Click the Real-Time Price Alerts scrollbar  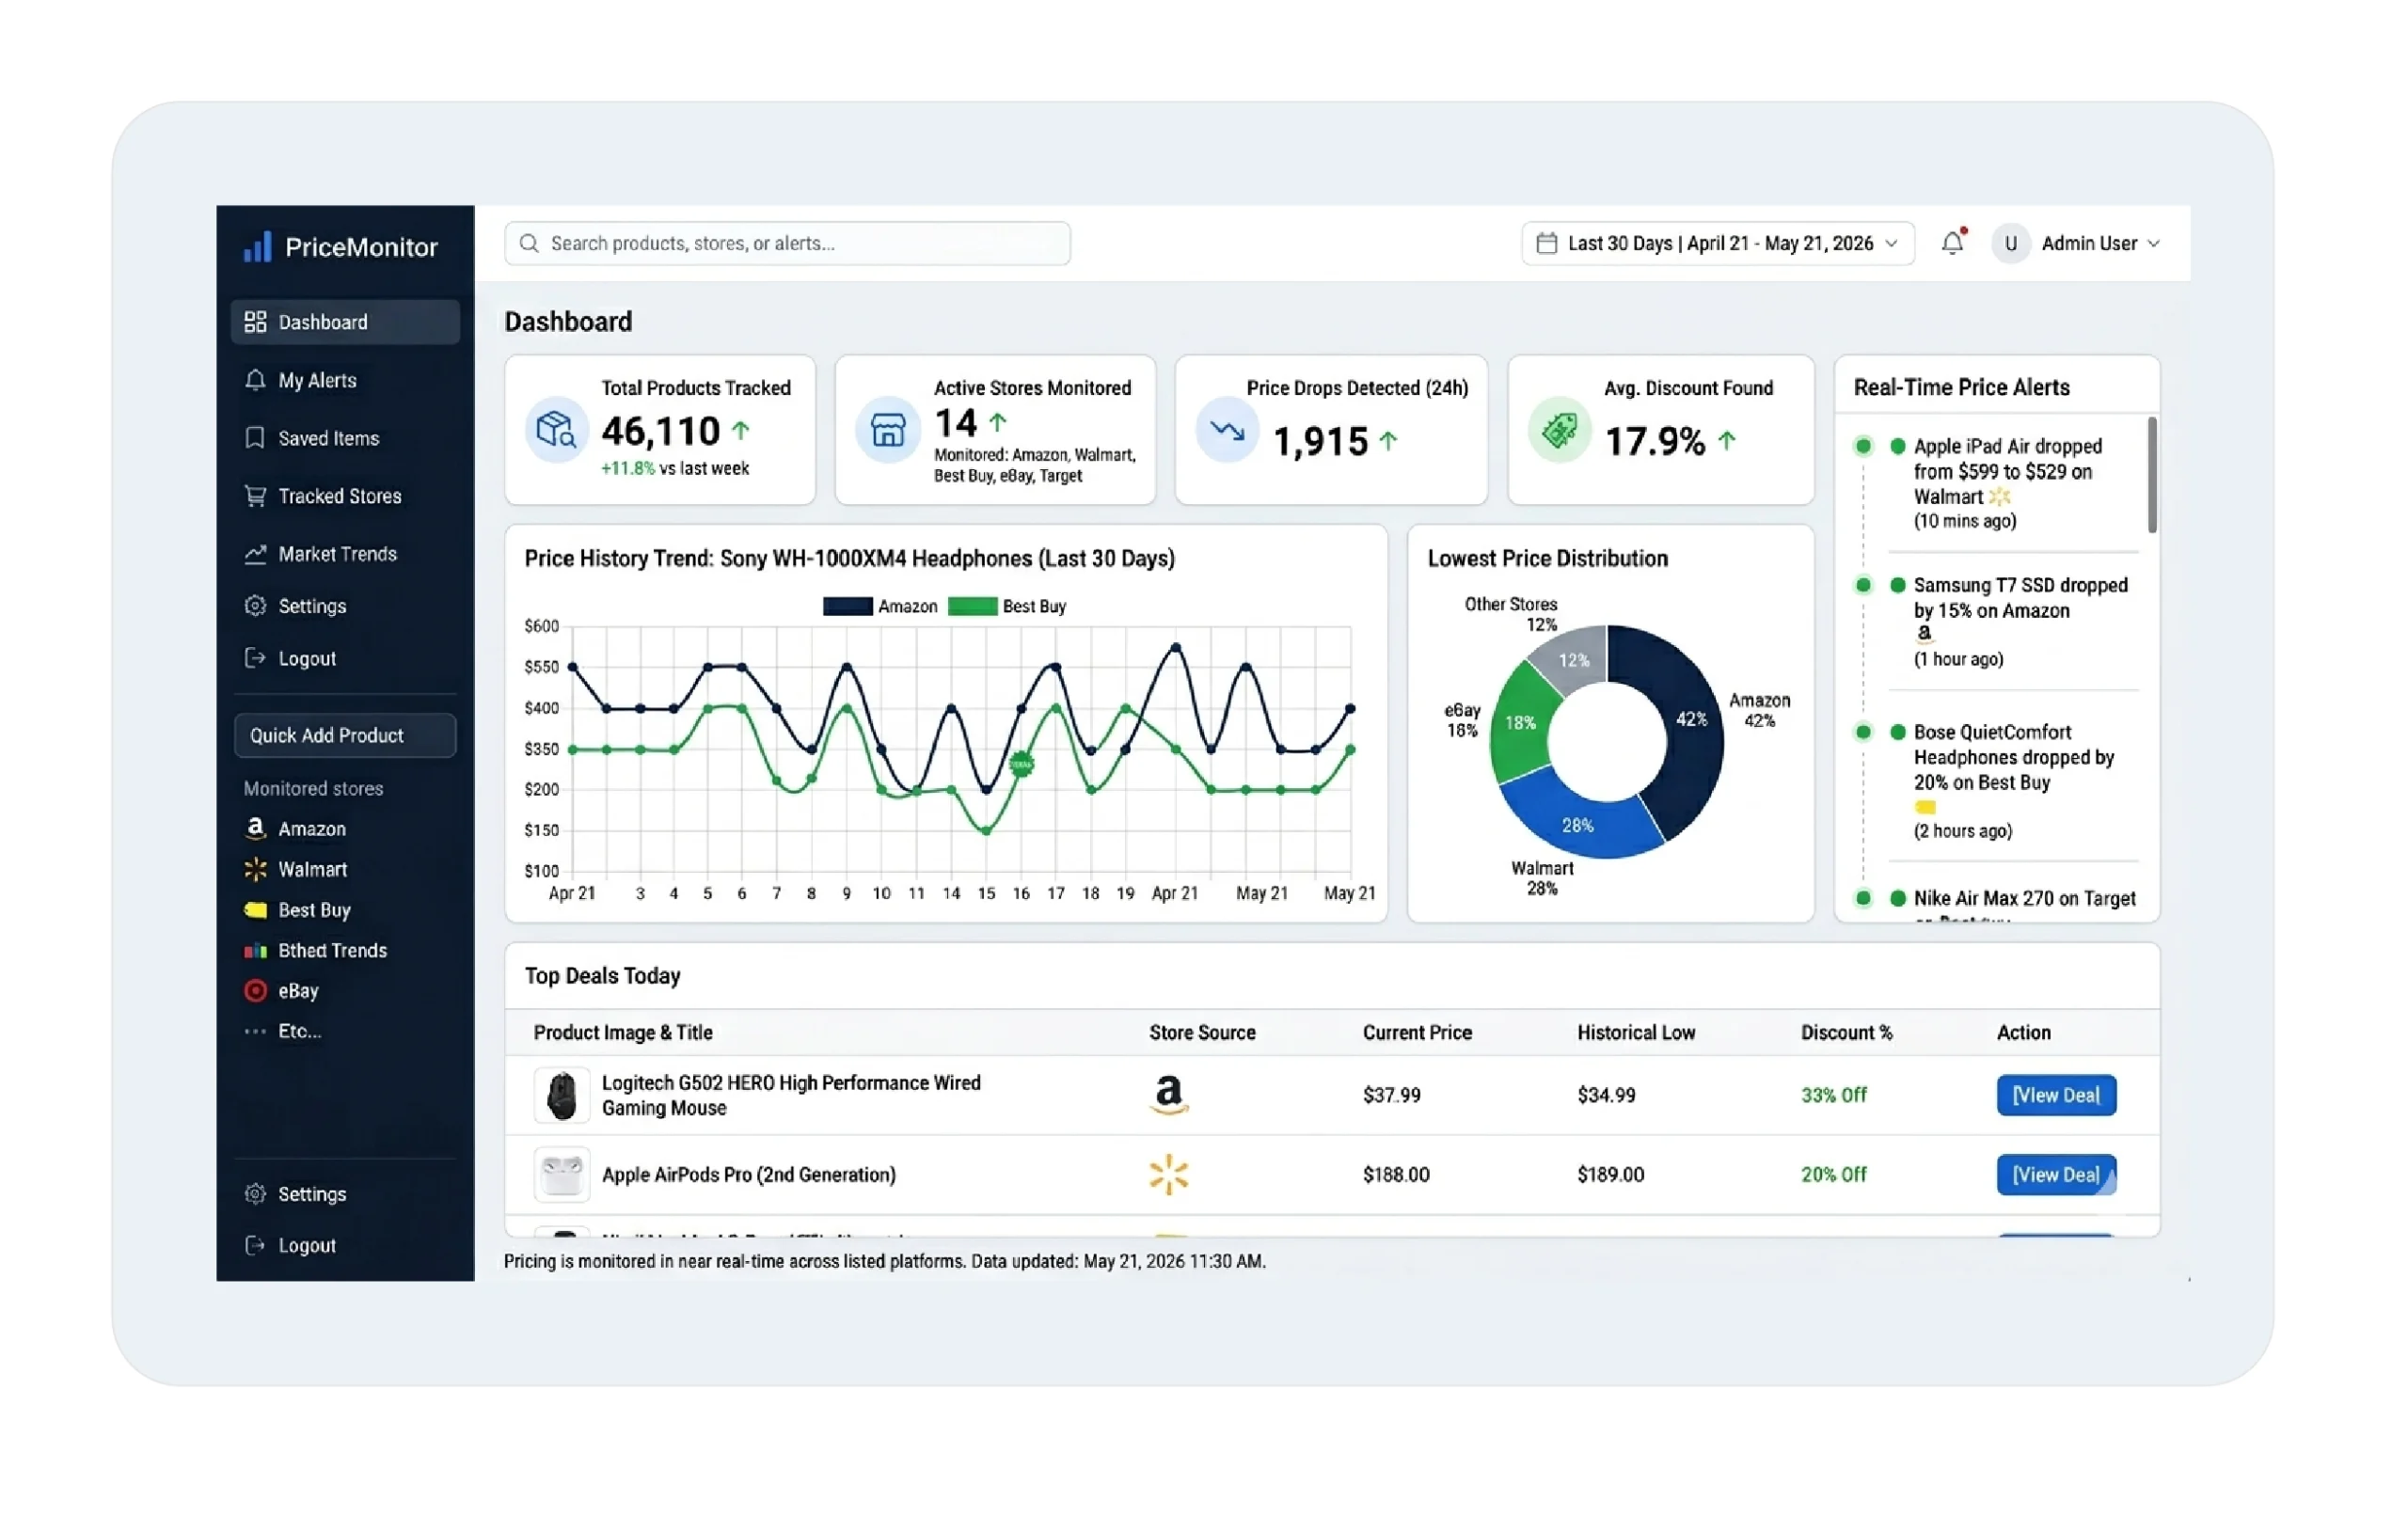[2151, 476]
